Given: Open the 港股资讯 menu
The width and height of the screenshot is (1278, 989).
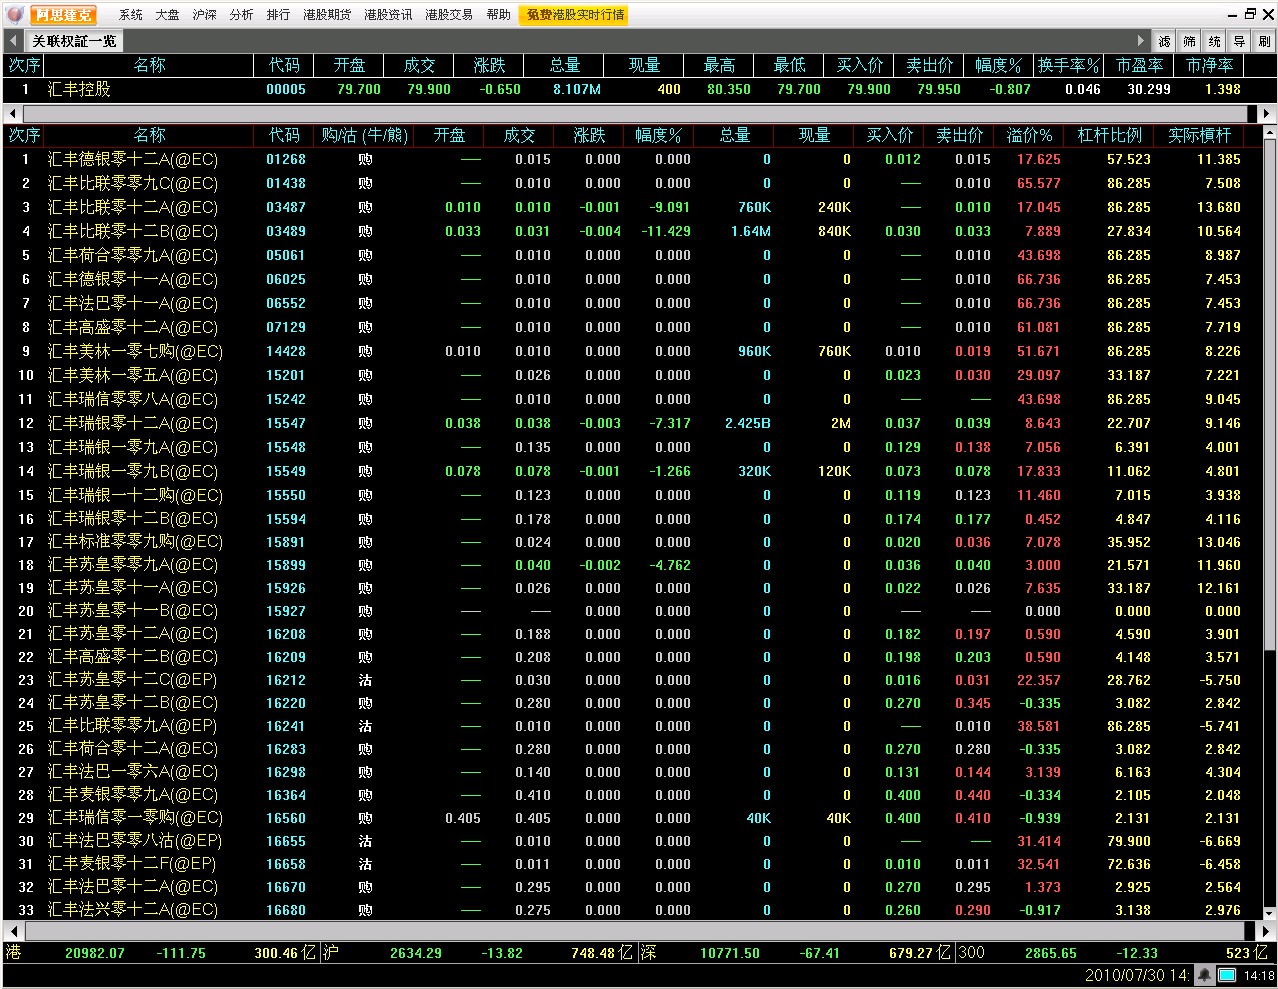Looking at the screenshot, I should pyautogui.click(x=388, y=15).
